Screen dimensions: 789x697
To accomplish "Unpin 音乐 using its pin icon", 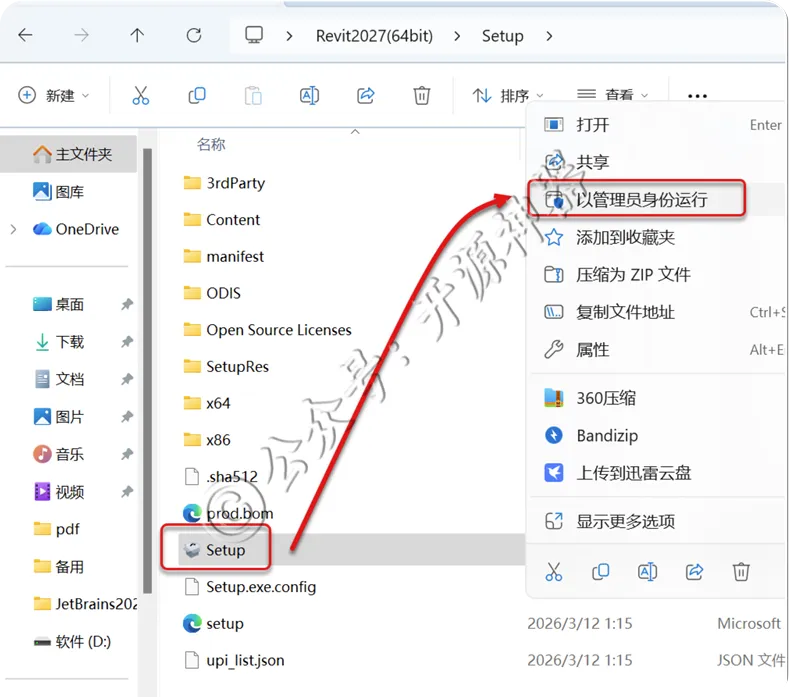I will pyautogui.click(x=127, y=454).
